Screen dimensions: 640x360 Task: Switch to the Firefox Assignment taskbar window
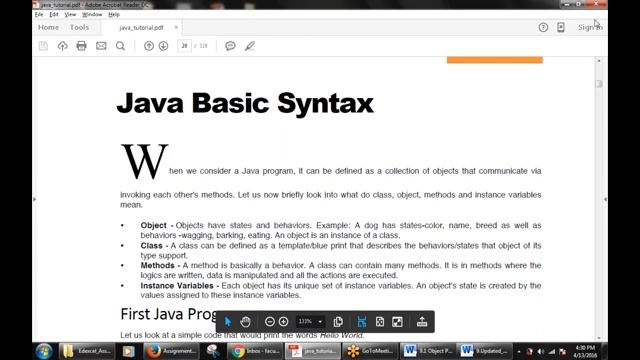(171, 351)
